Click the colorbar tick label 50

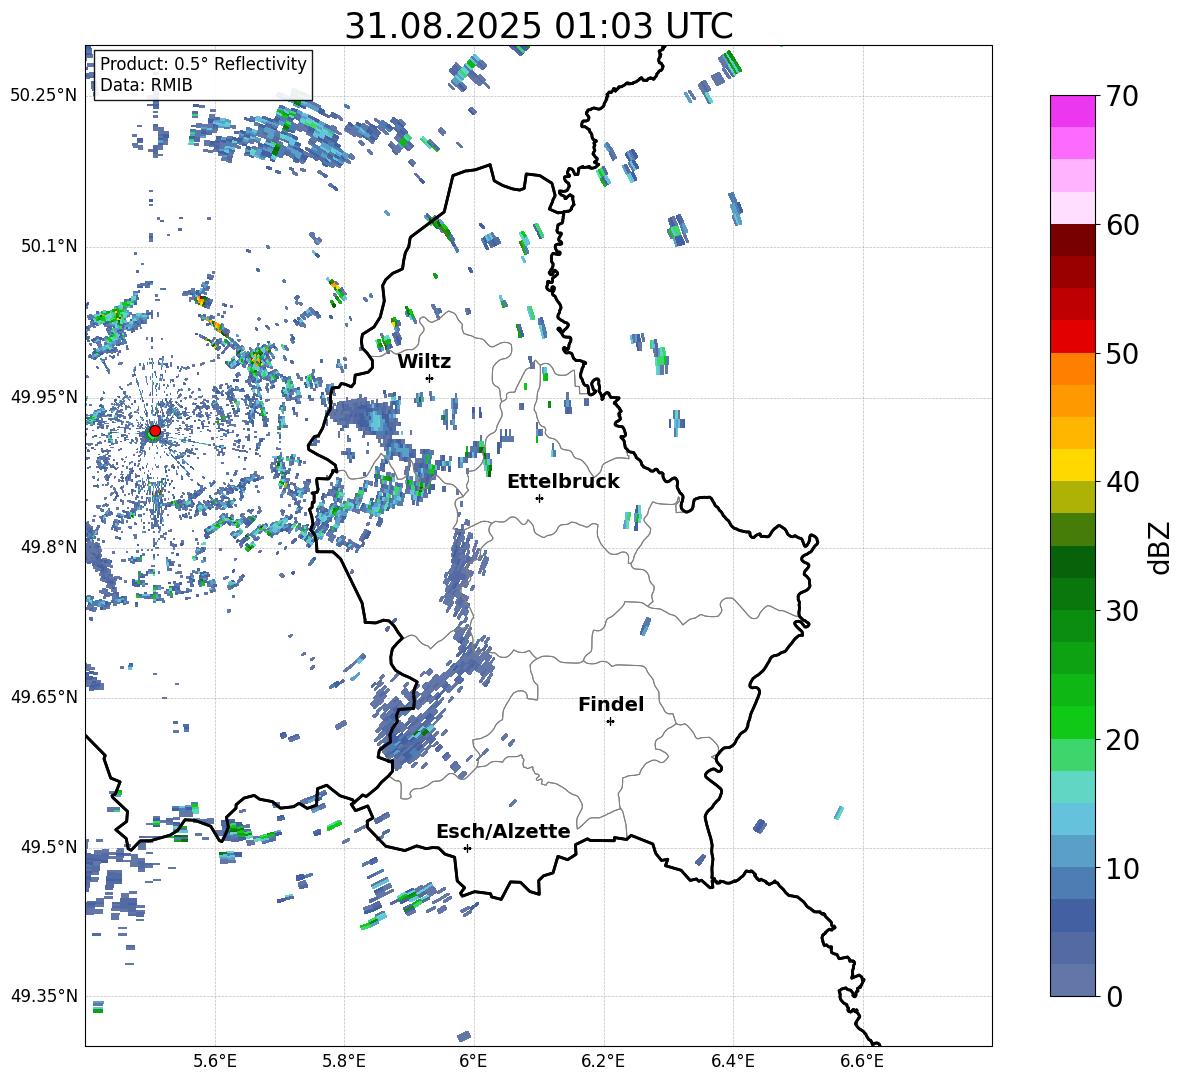[x=1121, y=354]
